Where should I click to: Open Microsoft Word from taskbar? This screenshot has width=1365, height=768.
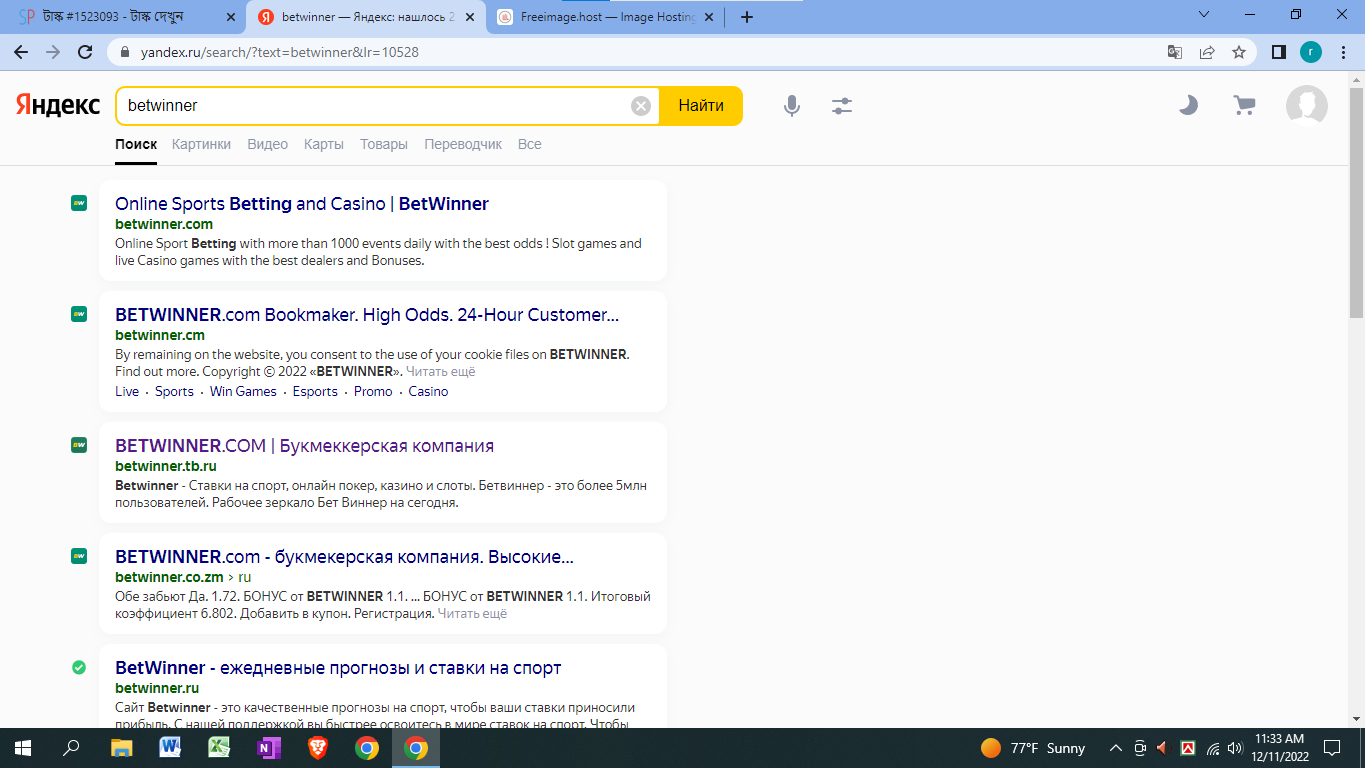(x=170, y=747)
